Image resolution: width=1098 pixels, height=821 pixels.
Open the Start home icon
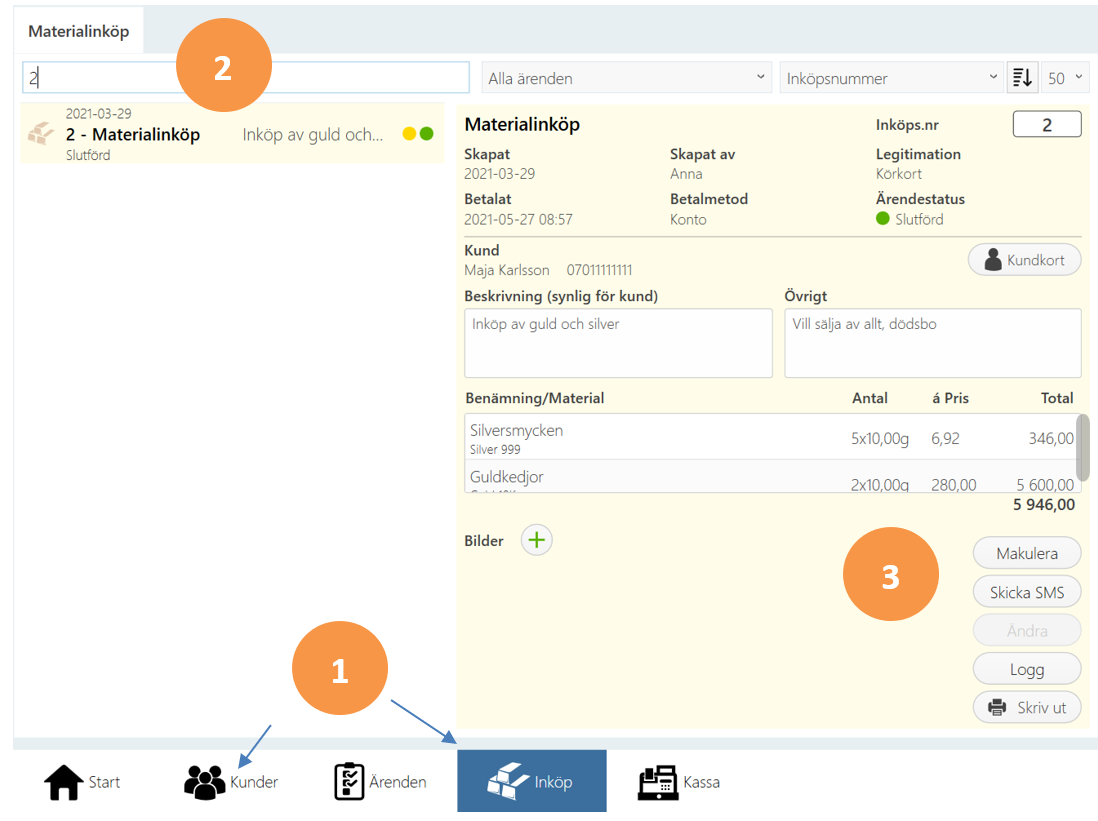pos(63,782)
